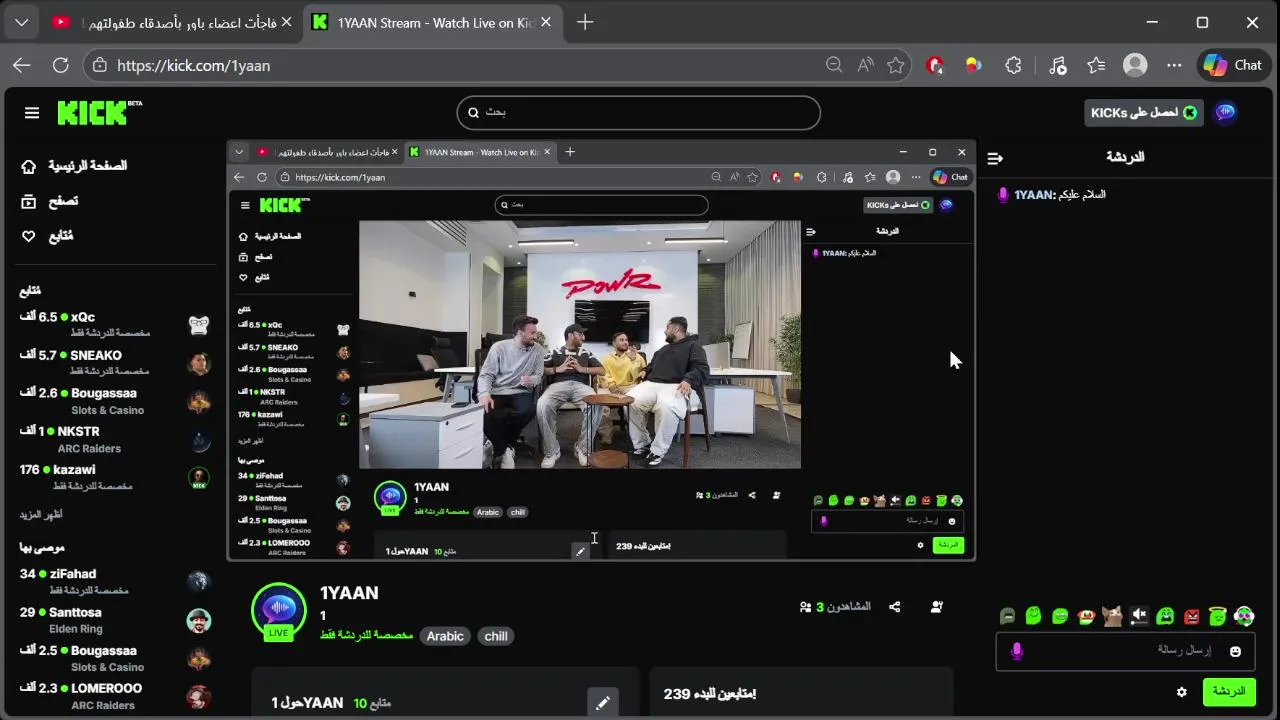1280x720 pixels.
Task: Open a new browser tab
Action: (585, 22)
